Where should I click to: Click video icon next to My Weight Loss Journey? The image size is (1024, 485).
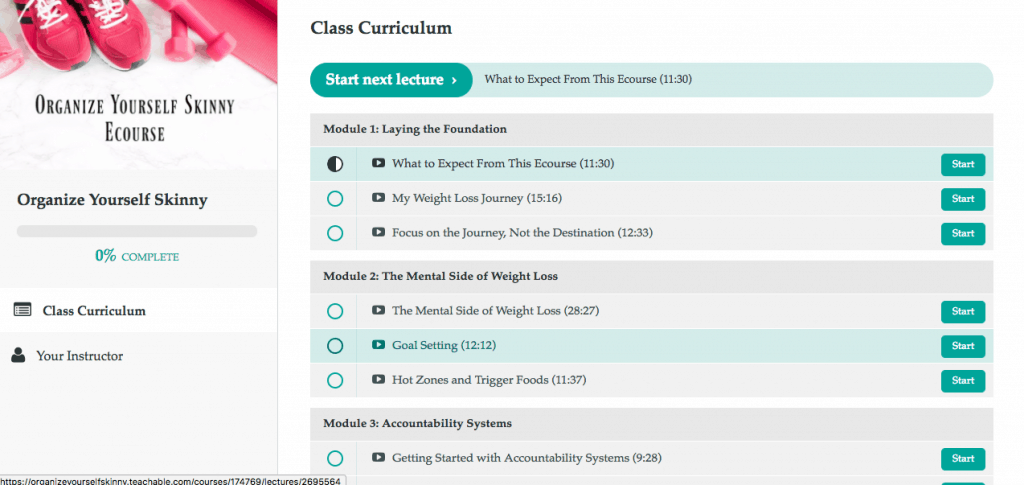point(378,198)
